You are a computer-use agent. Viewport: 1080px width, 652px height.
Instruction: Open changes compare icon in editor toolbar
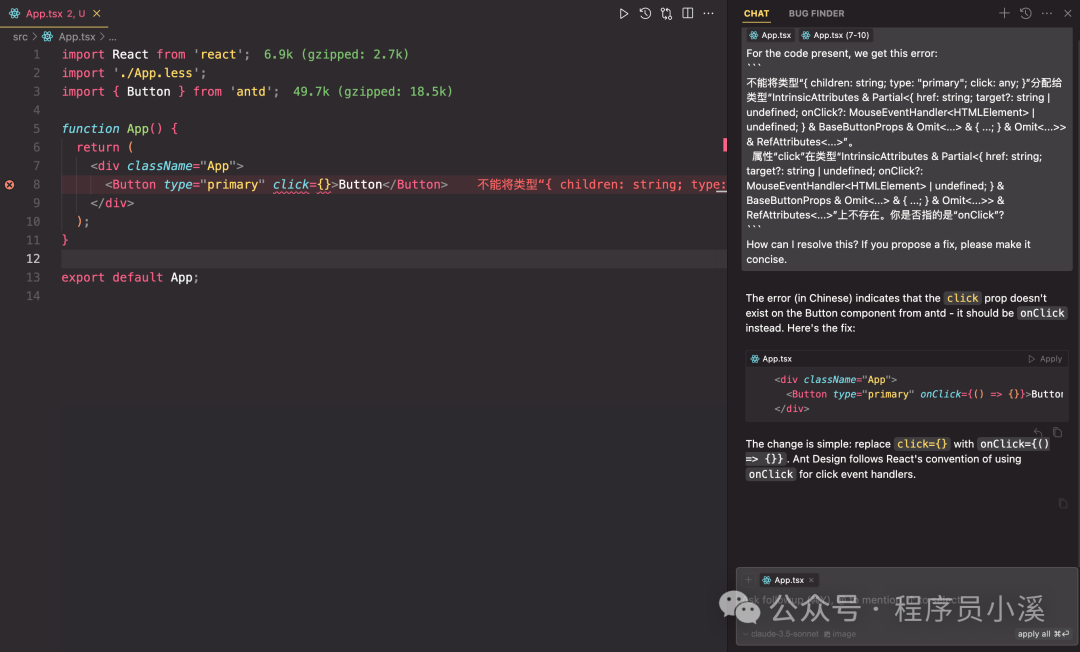pyautogui.click(x=666, y=14)
